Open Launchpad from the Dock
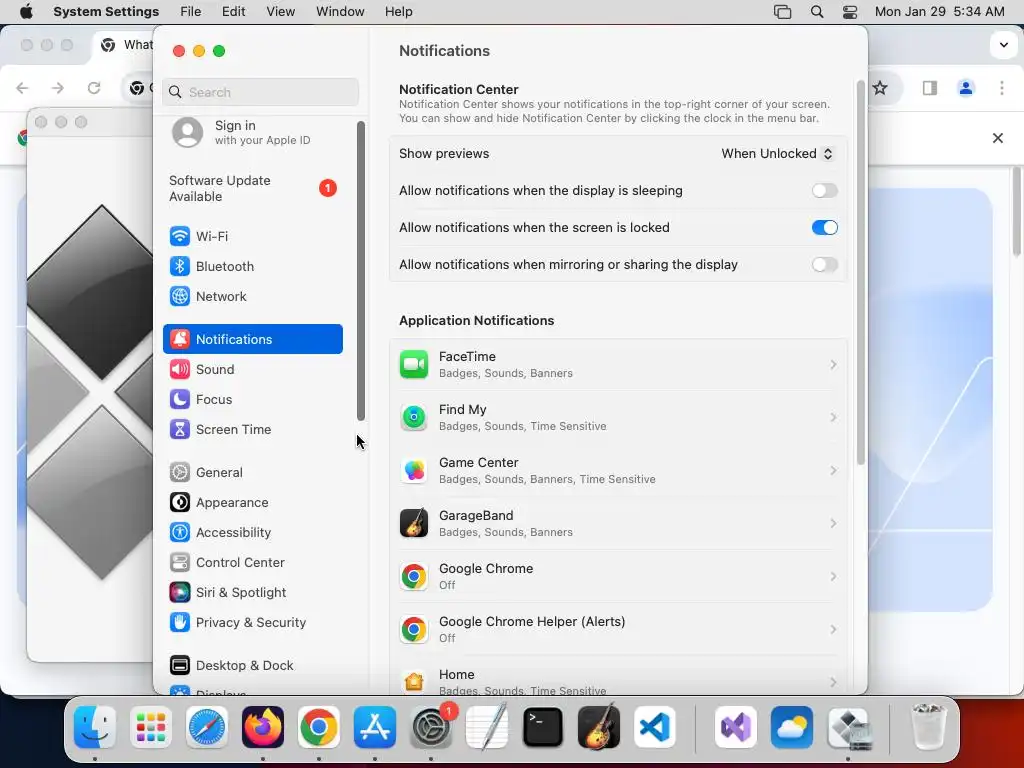This screenshot has height=768, width=1024. click(x=151, y=727)
